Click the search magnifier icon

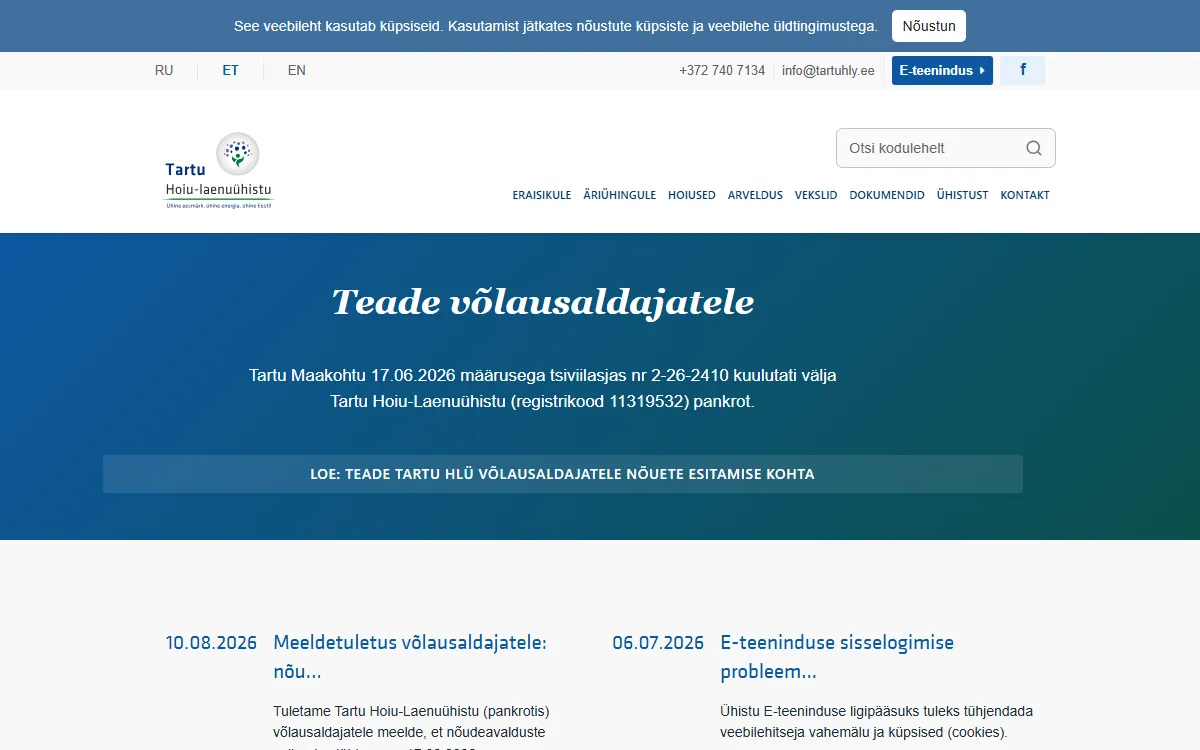pyautogui.click(x=1034, y=148)
